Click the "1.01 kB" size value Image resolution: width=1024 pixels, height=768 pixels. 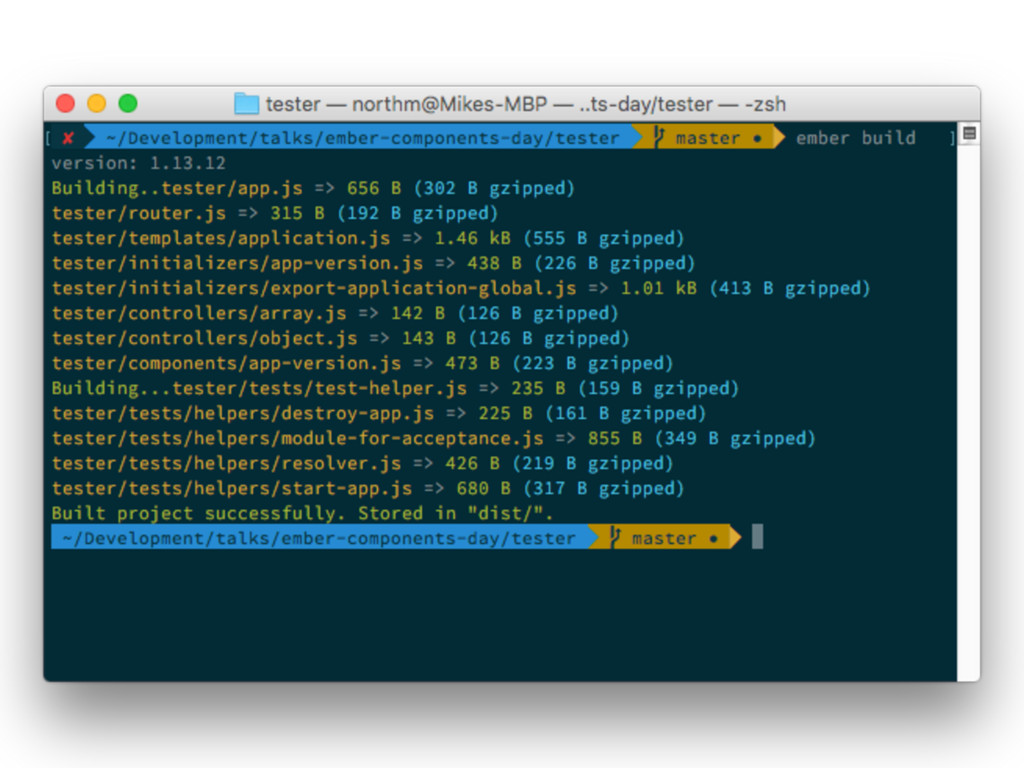(x=658, y=288)
